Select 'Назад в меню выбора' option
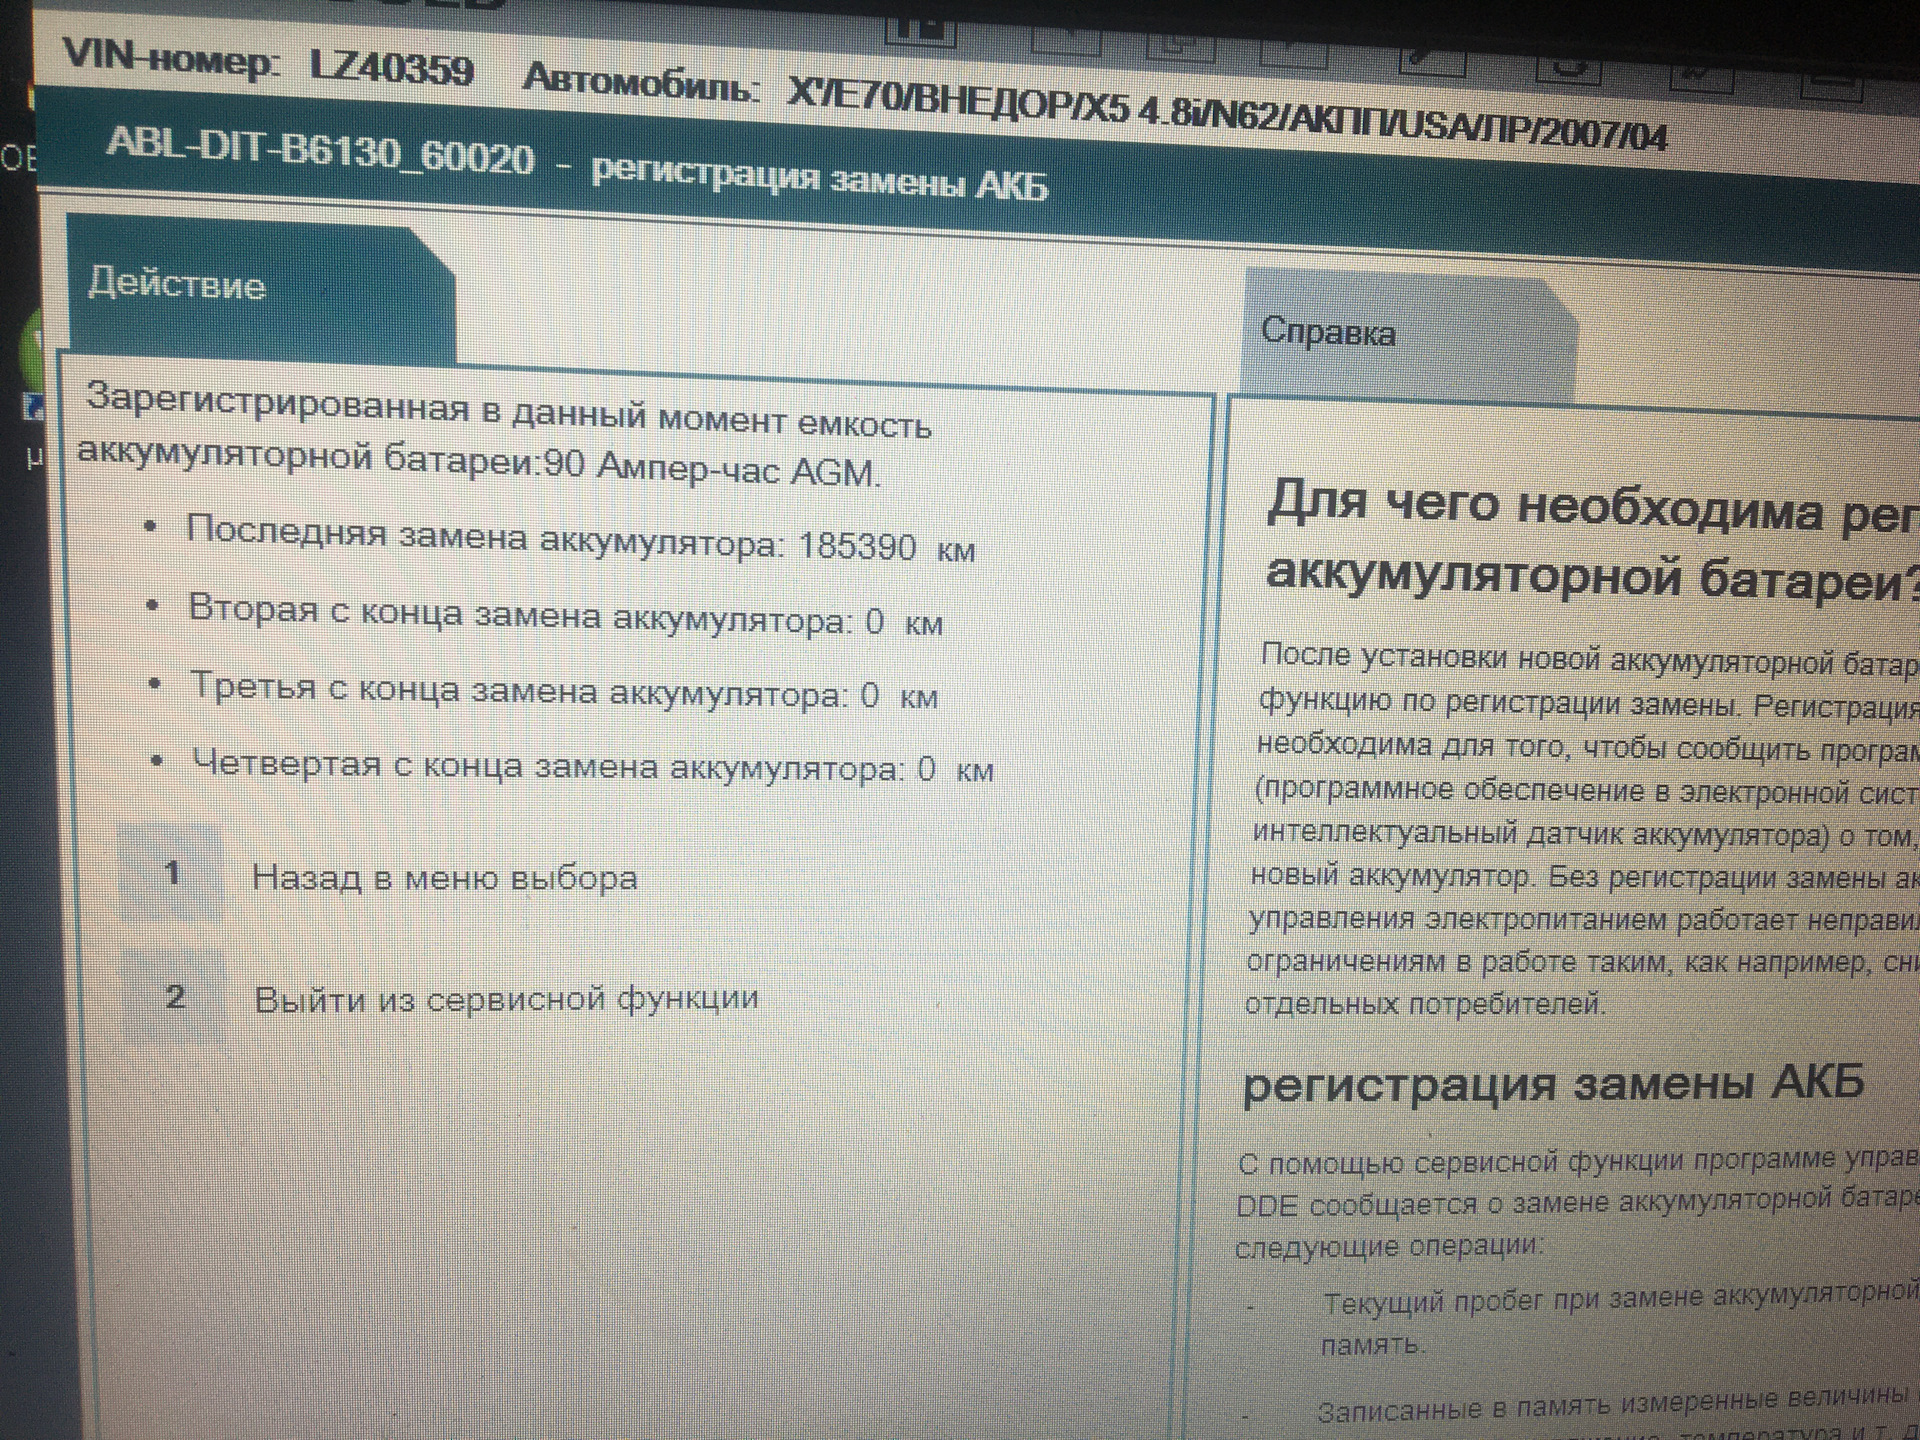This screenshot has height=1440, width=1920. 444,877
